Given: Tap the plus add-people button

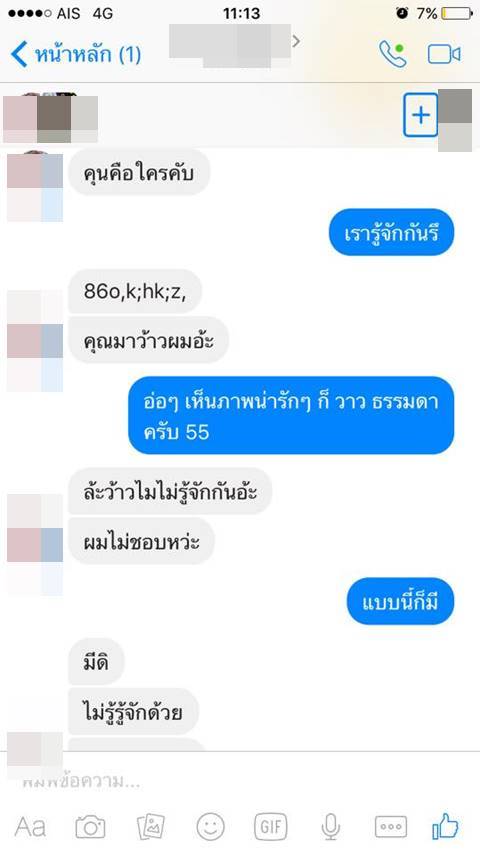Looking at the screenshot, I should (x=421, y=115).
